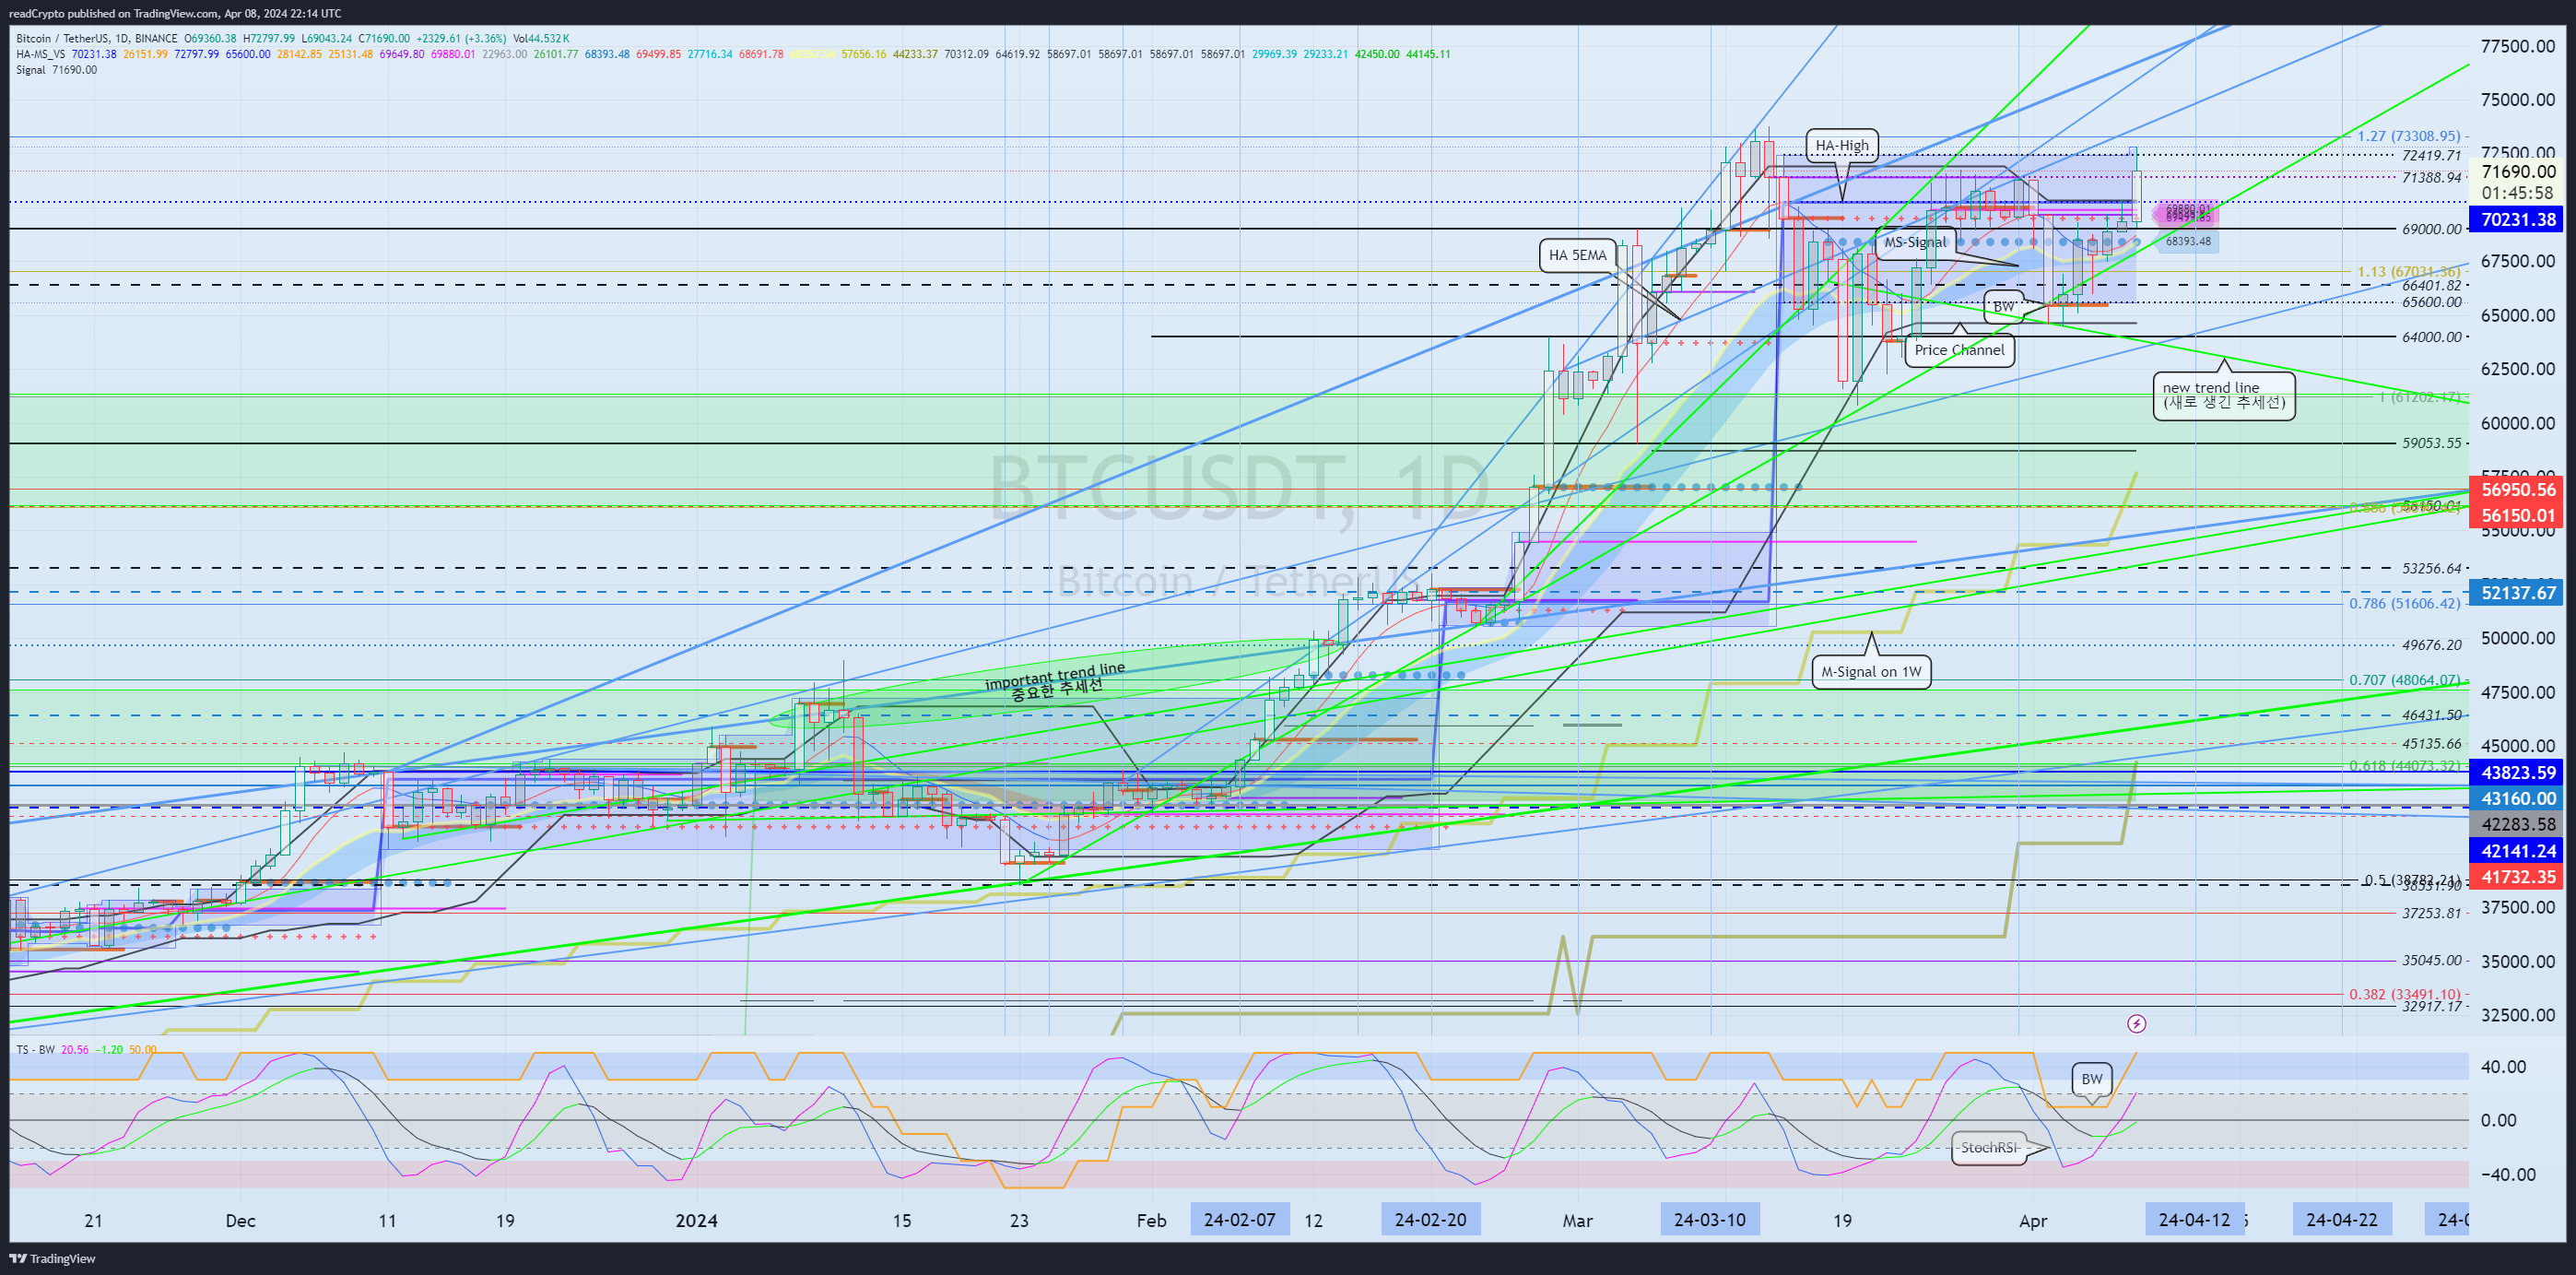This screenshot has height=1275, width=2576.
Task: Click the 37253.81 horizontal line label
Action: click(2431, 913)
